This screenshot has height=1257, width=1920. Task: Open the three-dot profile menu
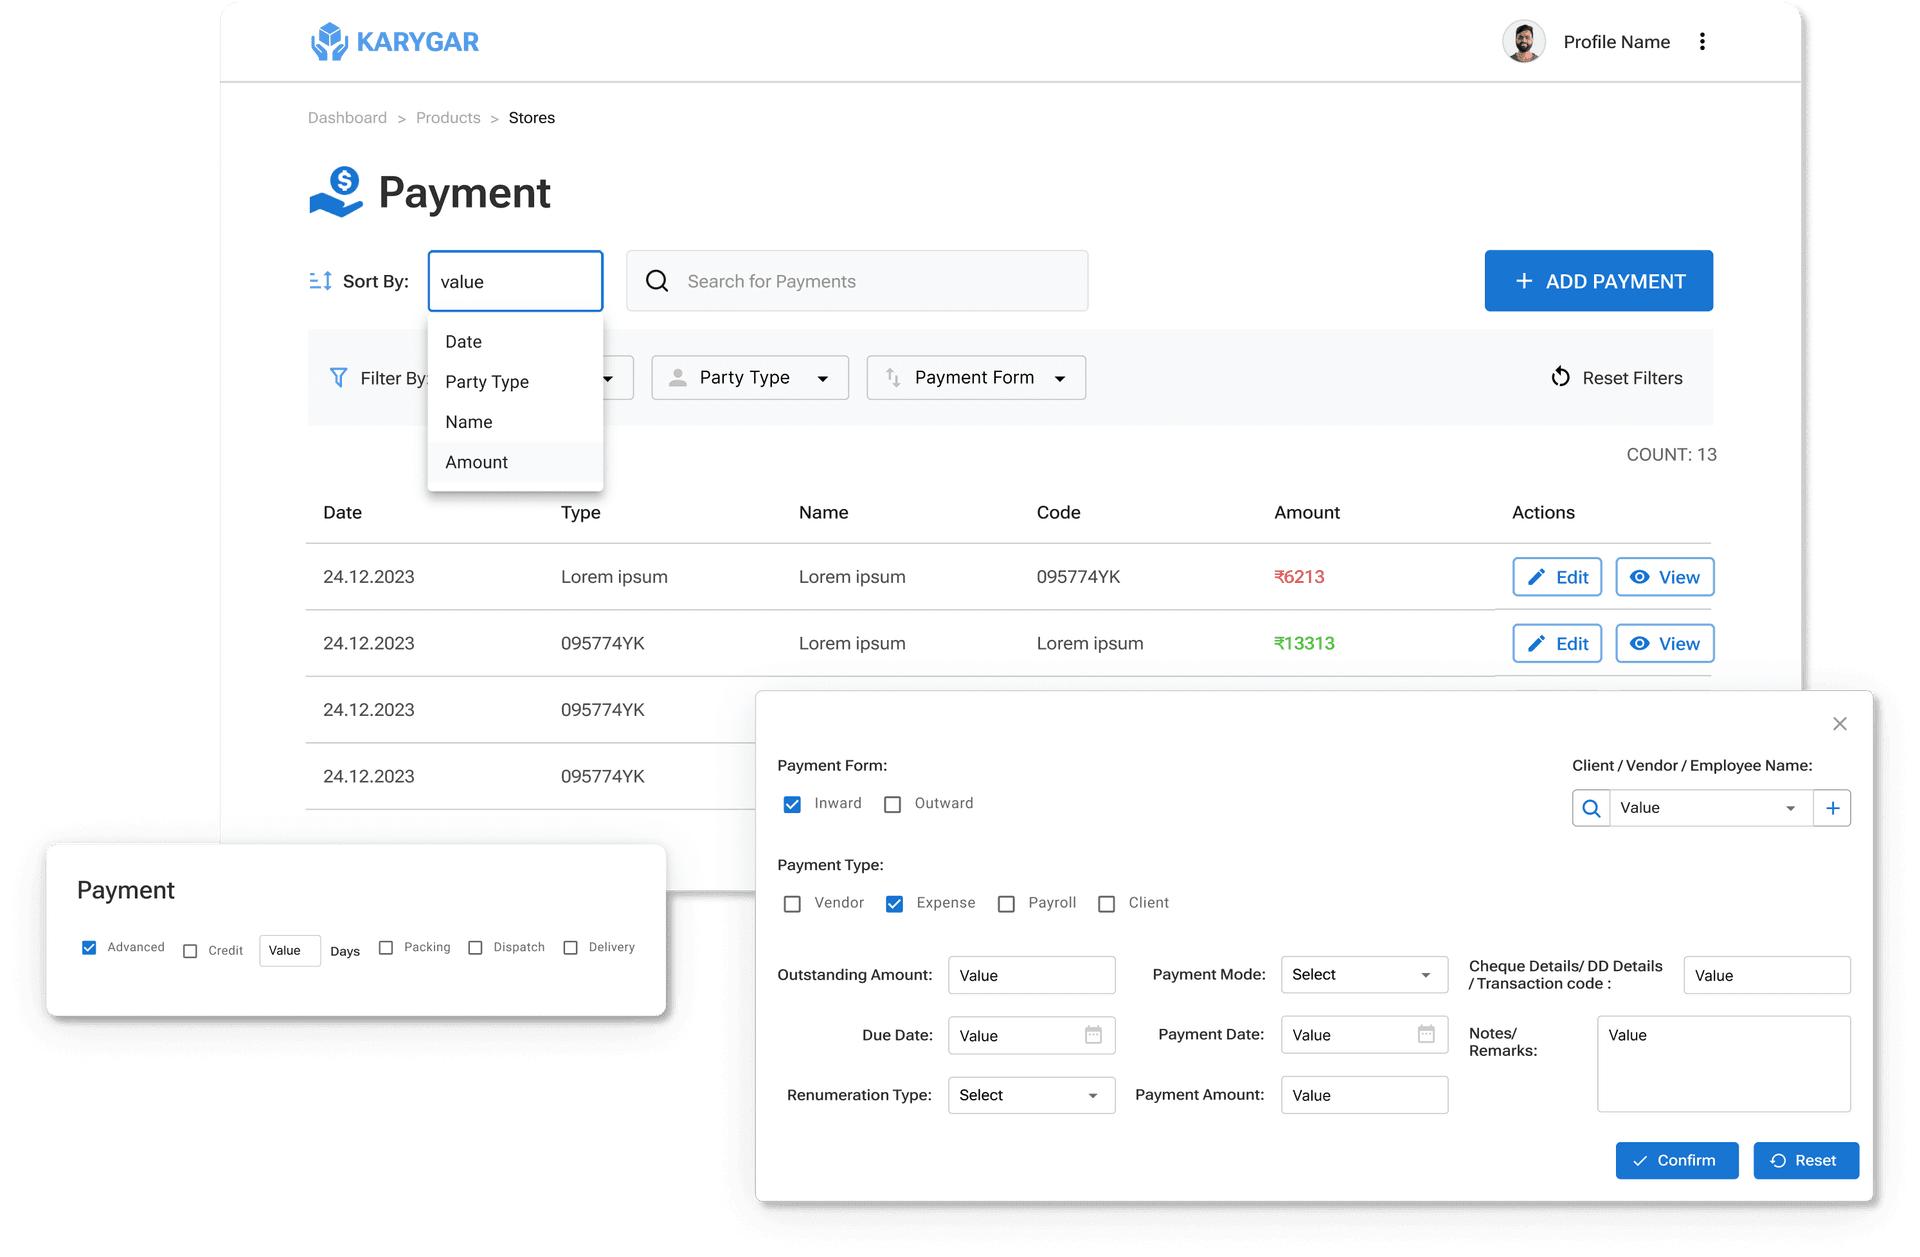click(1702, 42)
